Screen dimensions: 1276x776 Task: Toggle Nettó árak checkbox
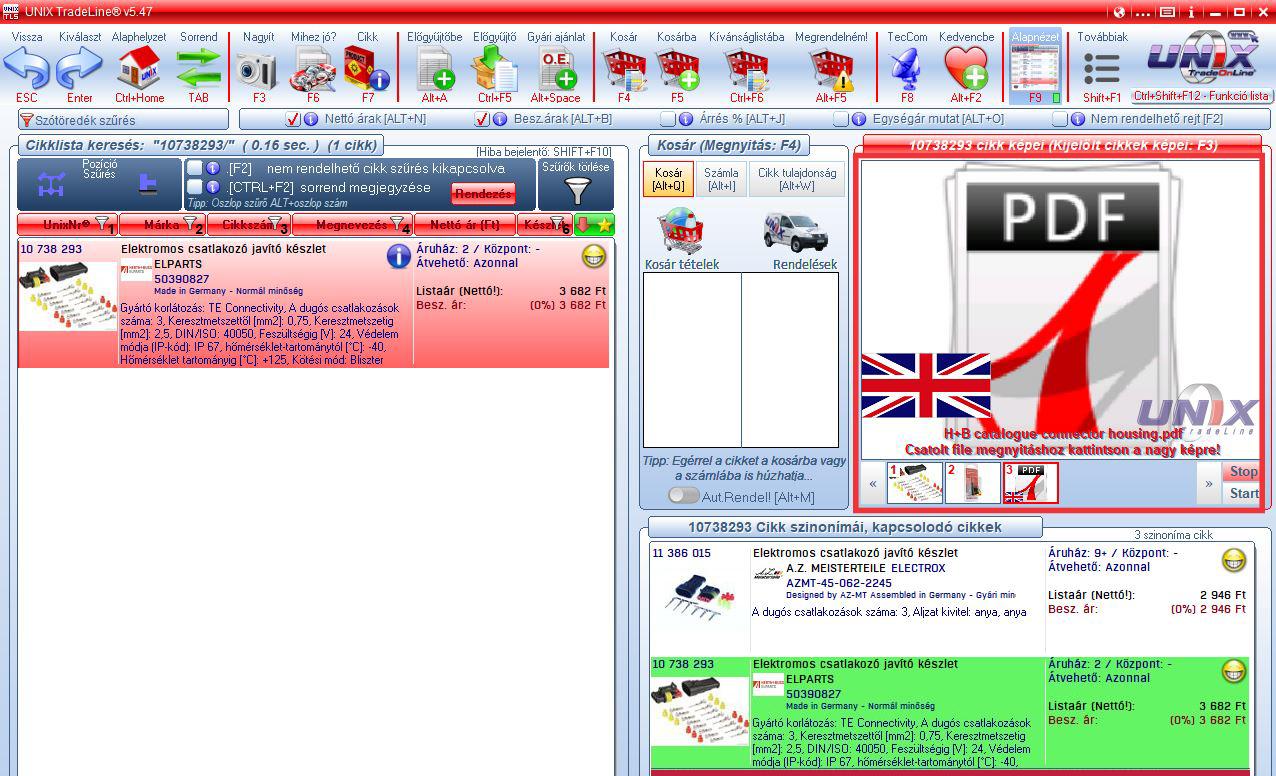click(x=292, y=119)
